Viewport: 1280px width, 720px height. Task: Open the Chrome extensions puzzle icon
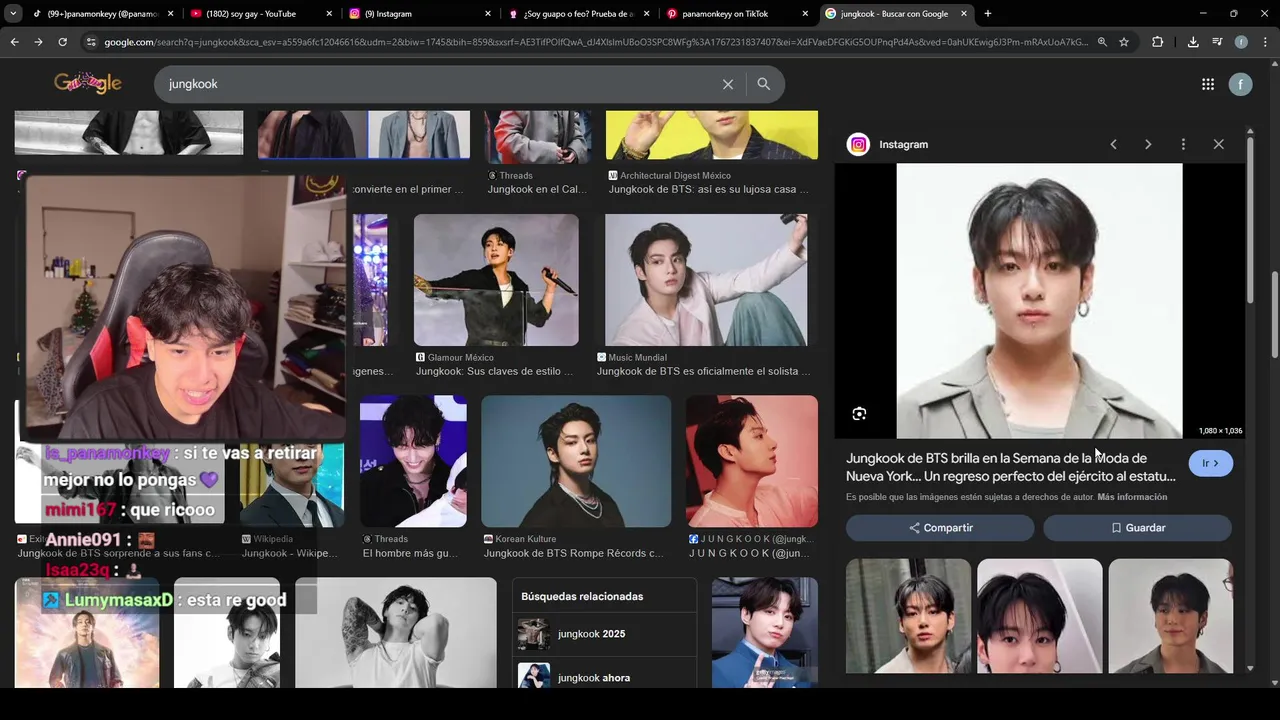1158,42
